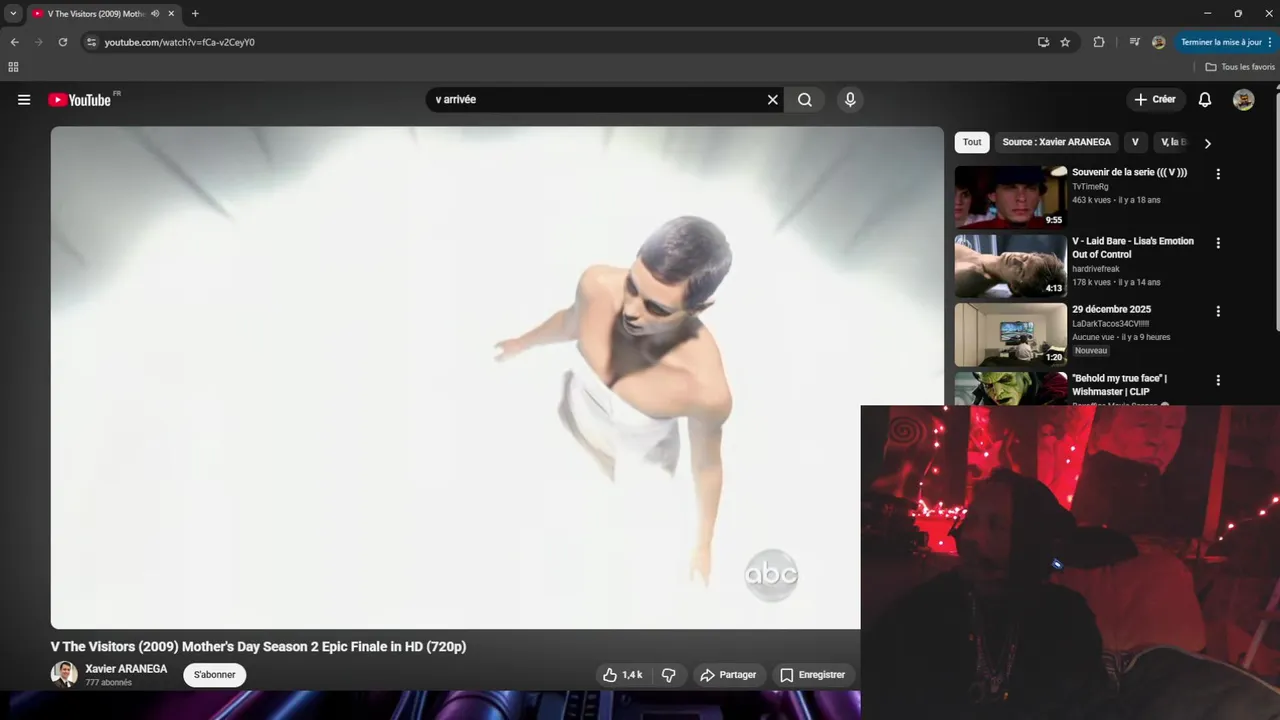Bookmark this page with the star

tap(1065, 42)
